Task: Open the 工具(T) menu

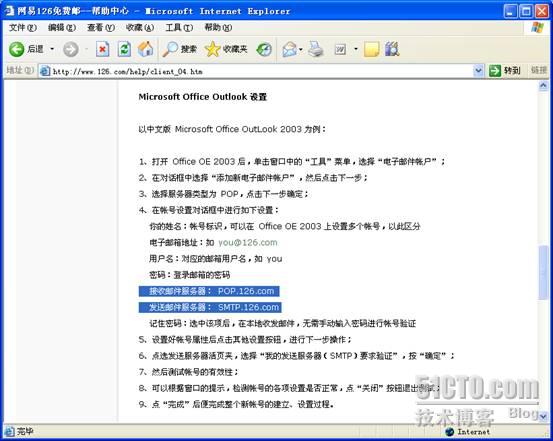Action: [179, 27]
